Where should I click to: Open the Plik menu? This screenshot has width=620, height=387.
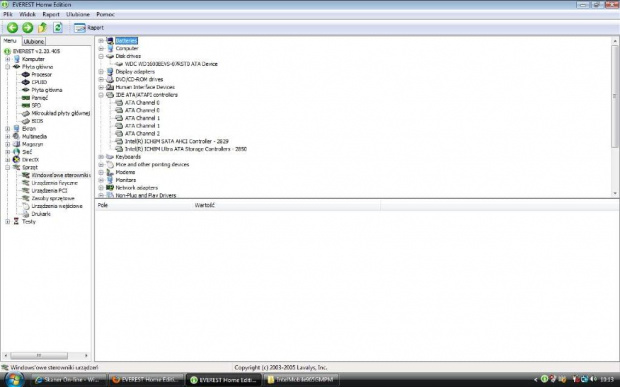pyautogui.click(x=8, y=14)
